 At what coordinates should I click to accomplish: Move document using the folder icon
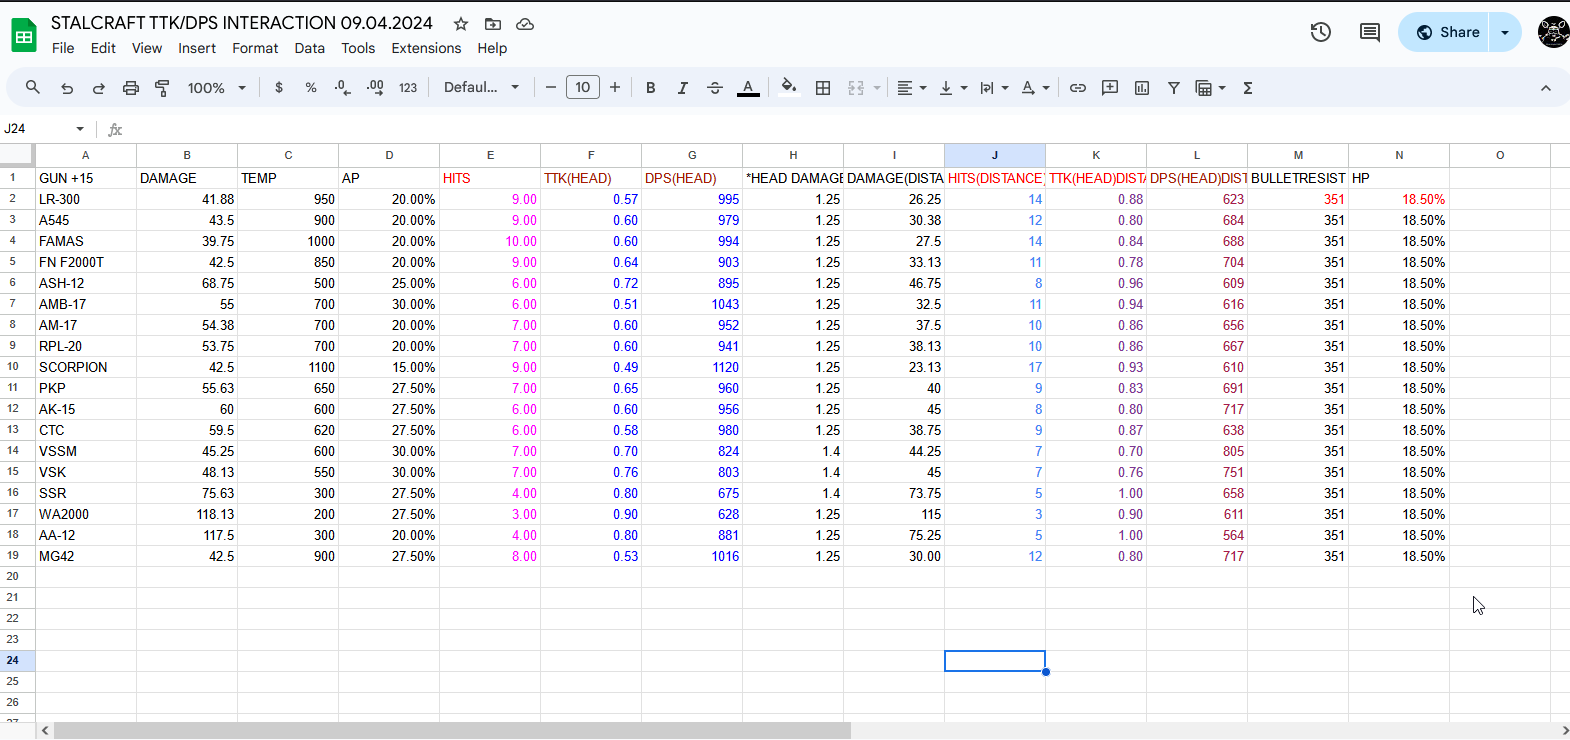[493, 24]
